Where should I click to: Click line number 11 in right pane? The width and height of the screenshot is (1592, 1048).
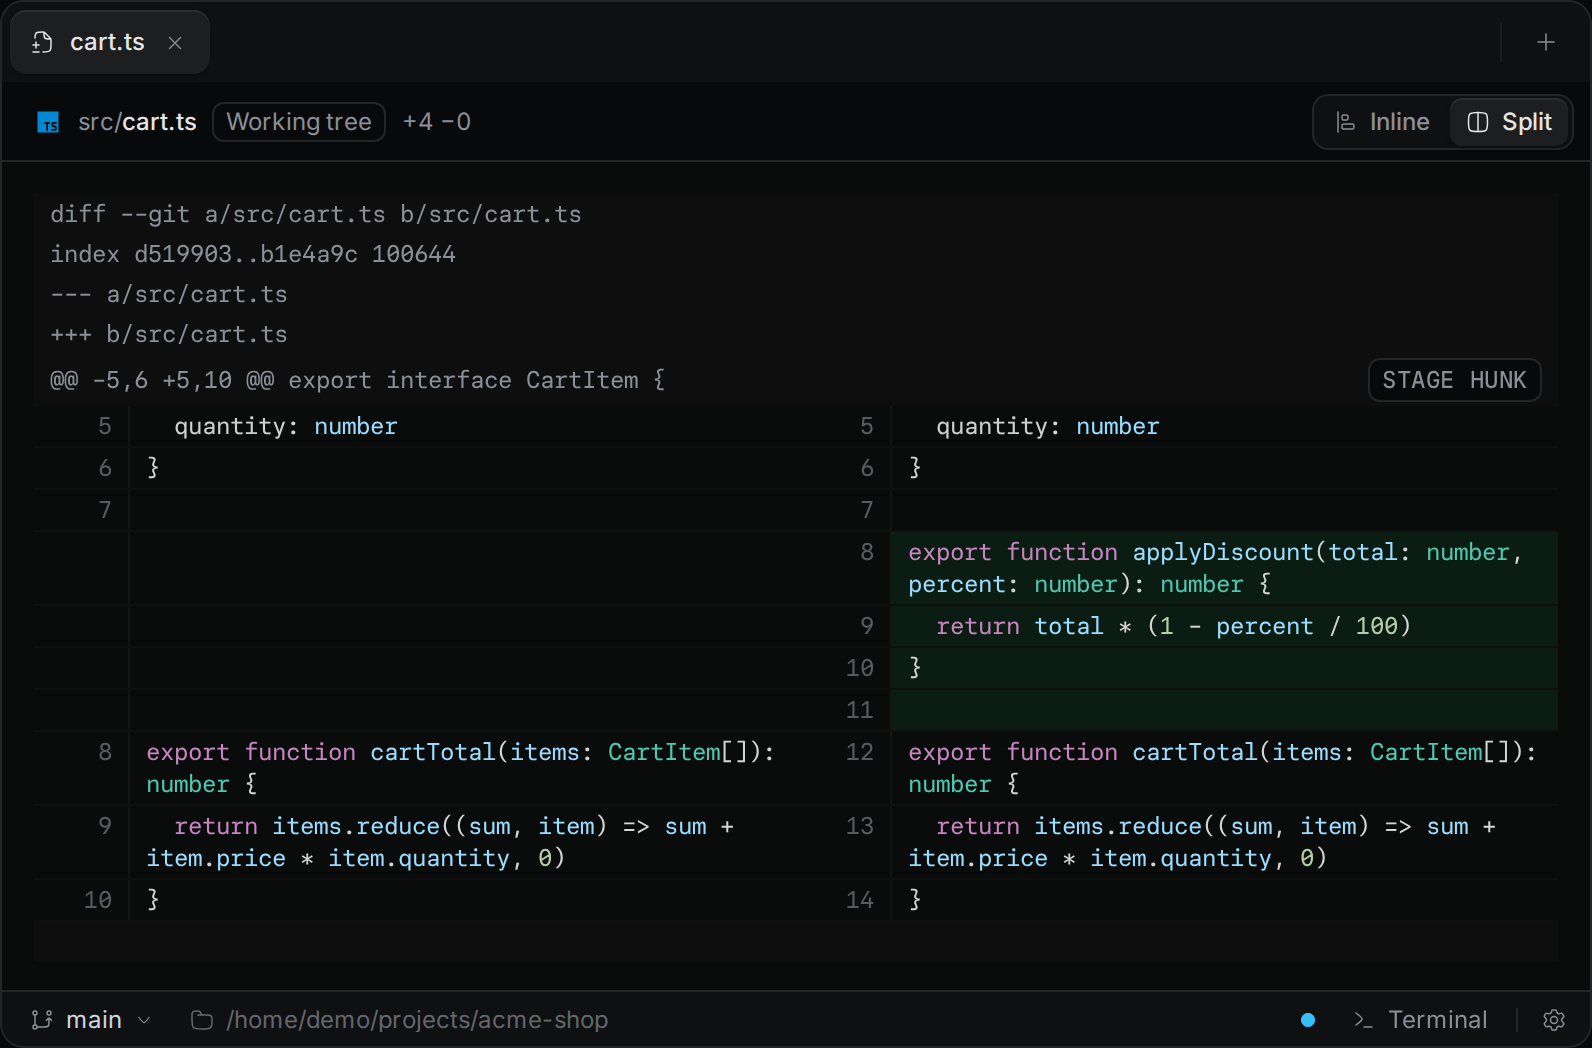tap(860, 710)
